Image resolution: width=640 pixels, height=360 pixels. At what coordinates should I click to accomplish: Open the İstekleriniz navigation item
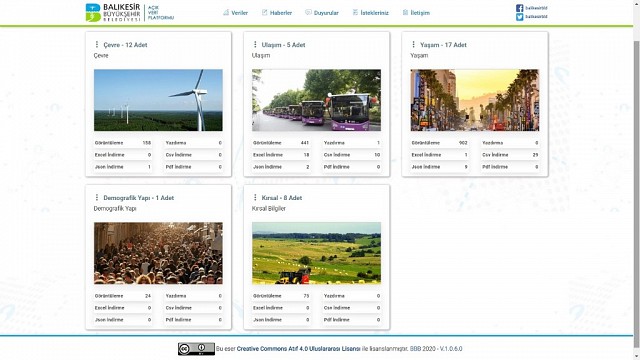[371, 13]
